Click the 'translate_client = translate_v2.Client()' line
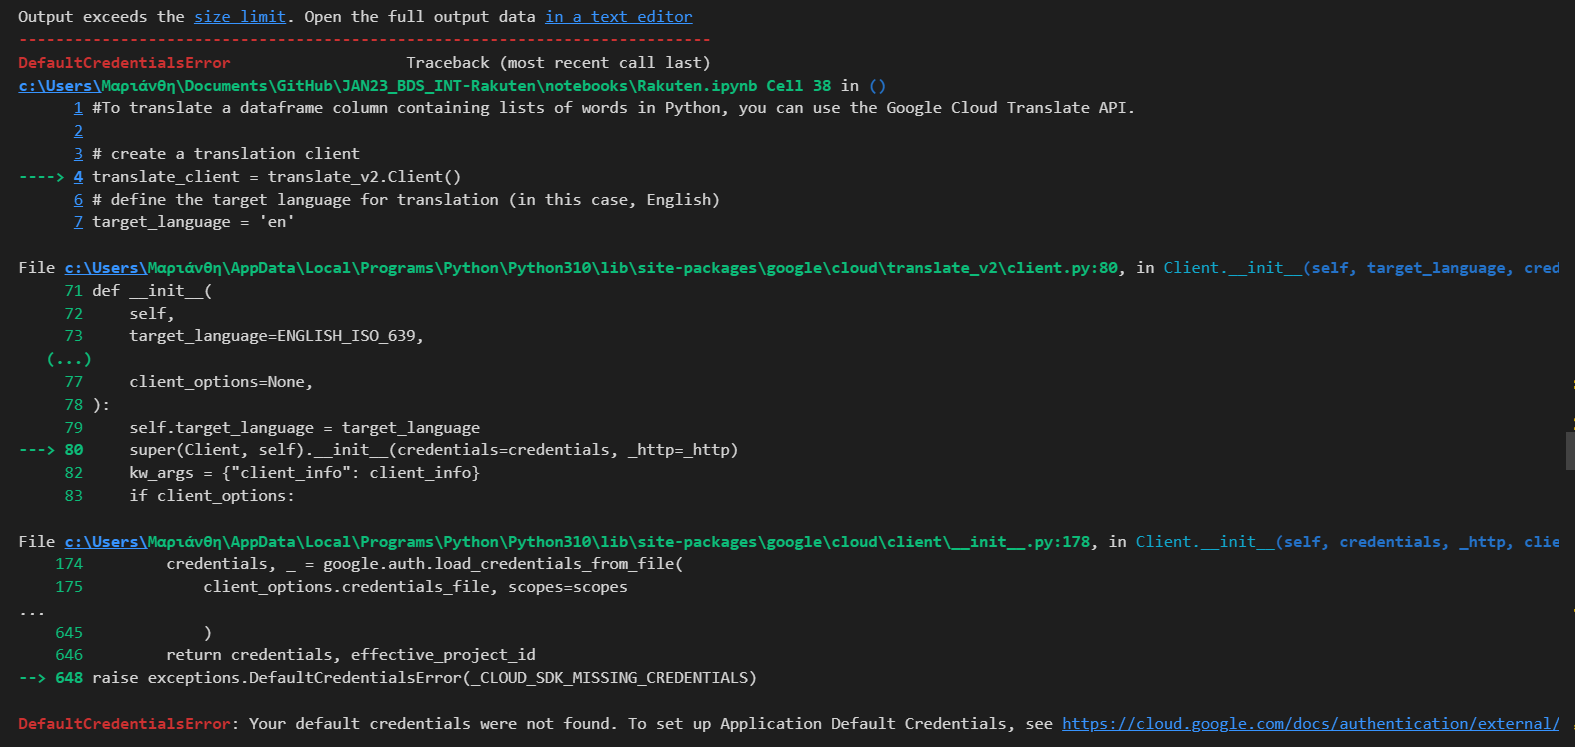1575x747 pixels. [277, 177]
